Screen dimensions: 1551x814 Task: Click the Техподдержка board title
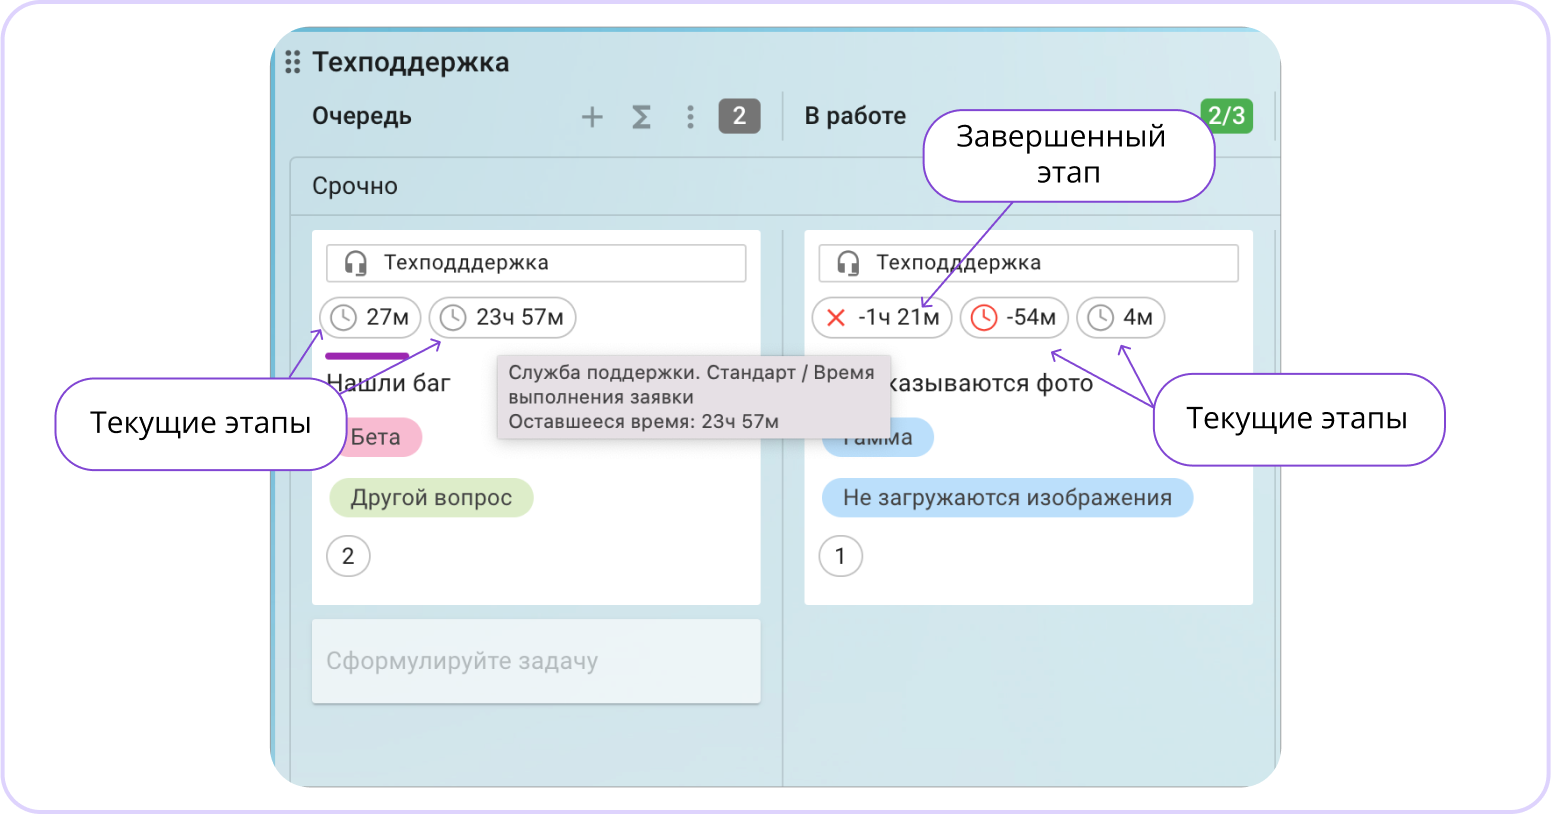pos(411,62)
